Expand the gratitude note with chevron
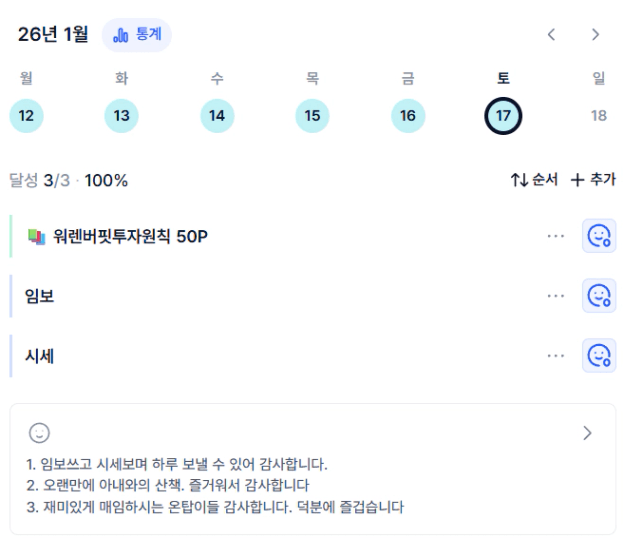This screenshot has height=538, width=624. [x=587, y=433]
